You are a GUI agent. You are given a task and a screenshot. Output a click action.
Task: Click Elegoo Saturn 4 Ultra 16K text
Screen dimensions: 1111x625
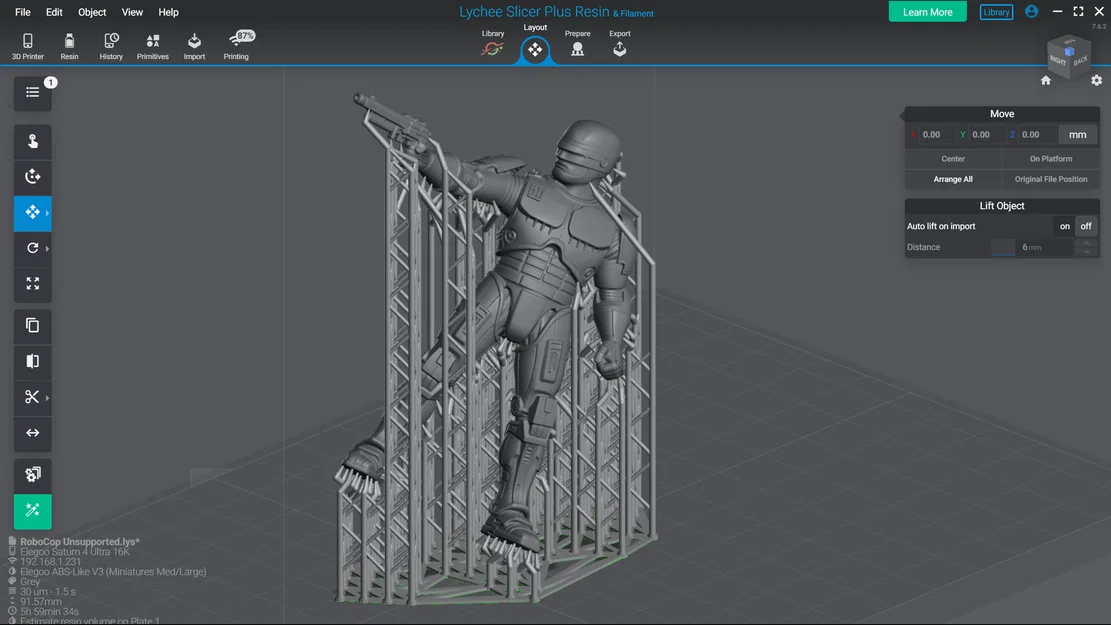pos(75,551)
